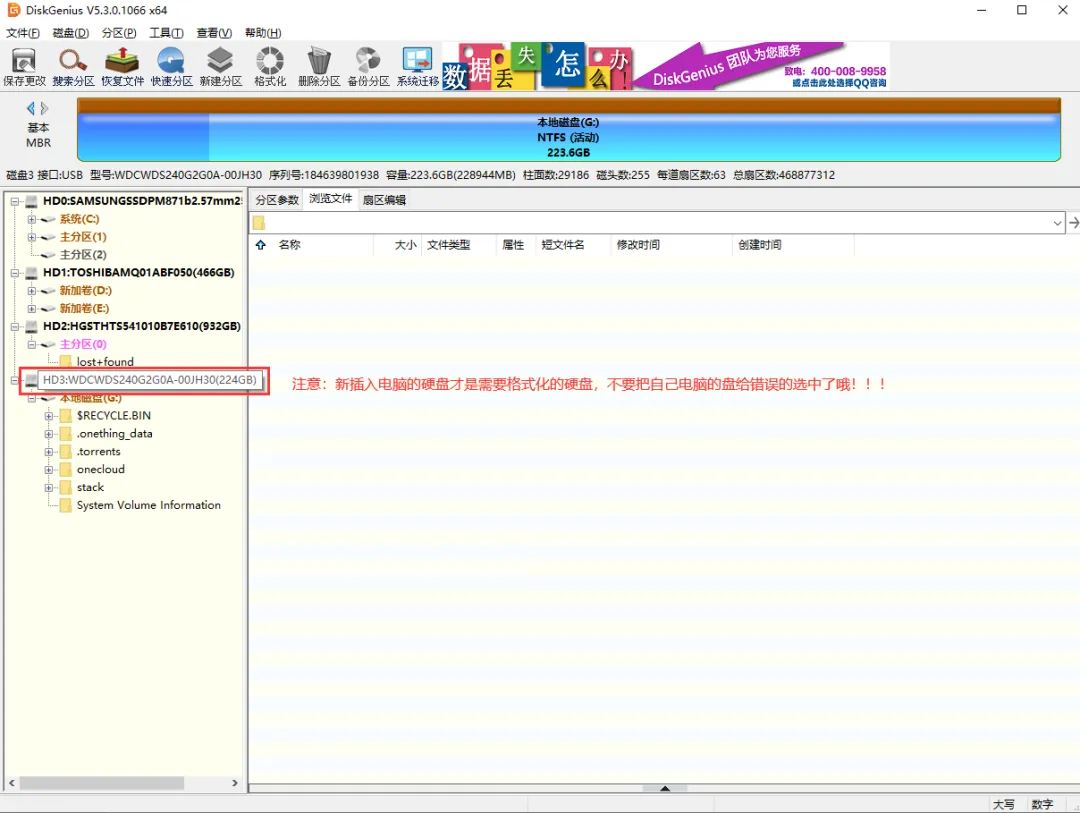Switch to the 分区参数 tab
This screenshot has width=1080, height=813.
point(277,200)
